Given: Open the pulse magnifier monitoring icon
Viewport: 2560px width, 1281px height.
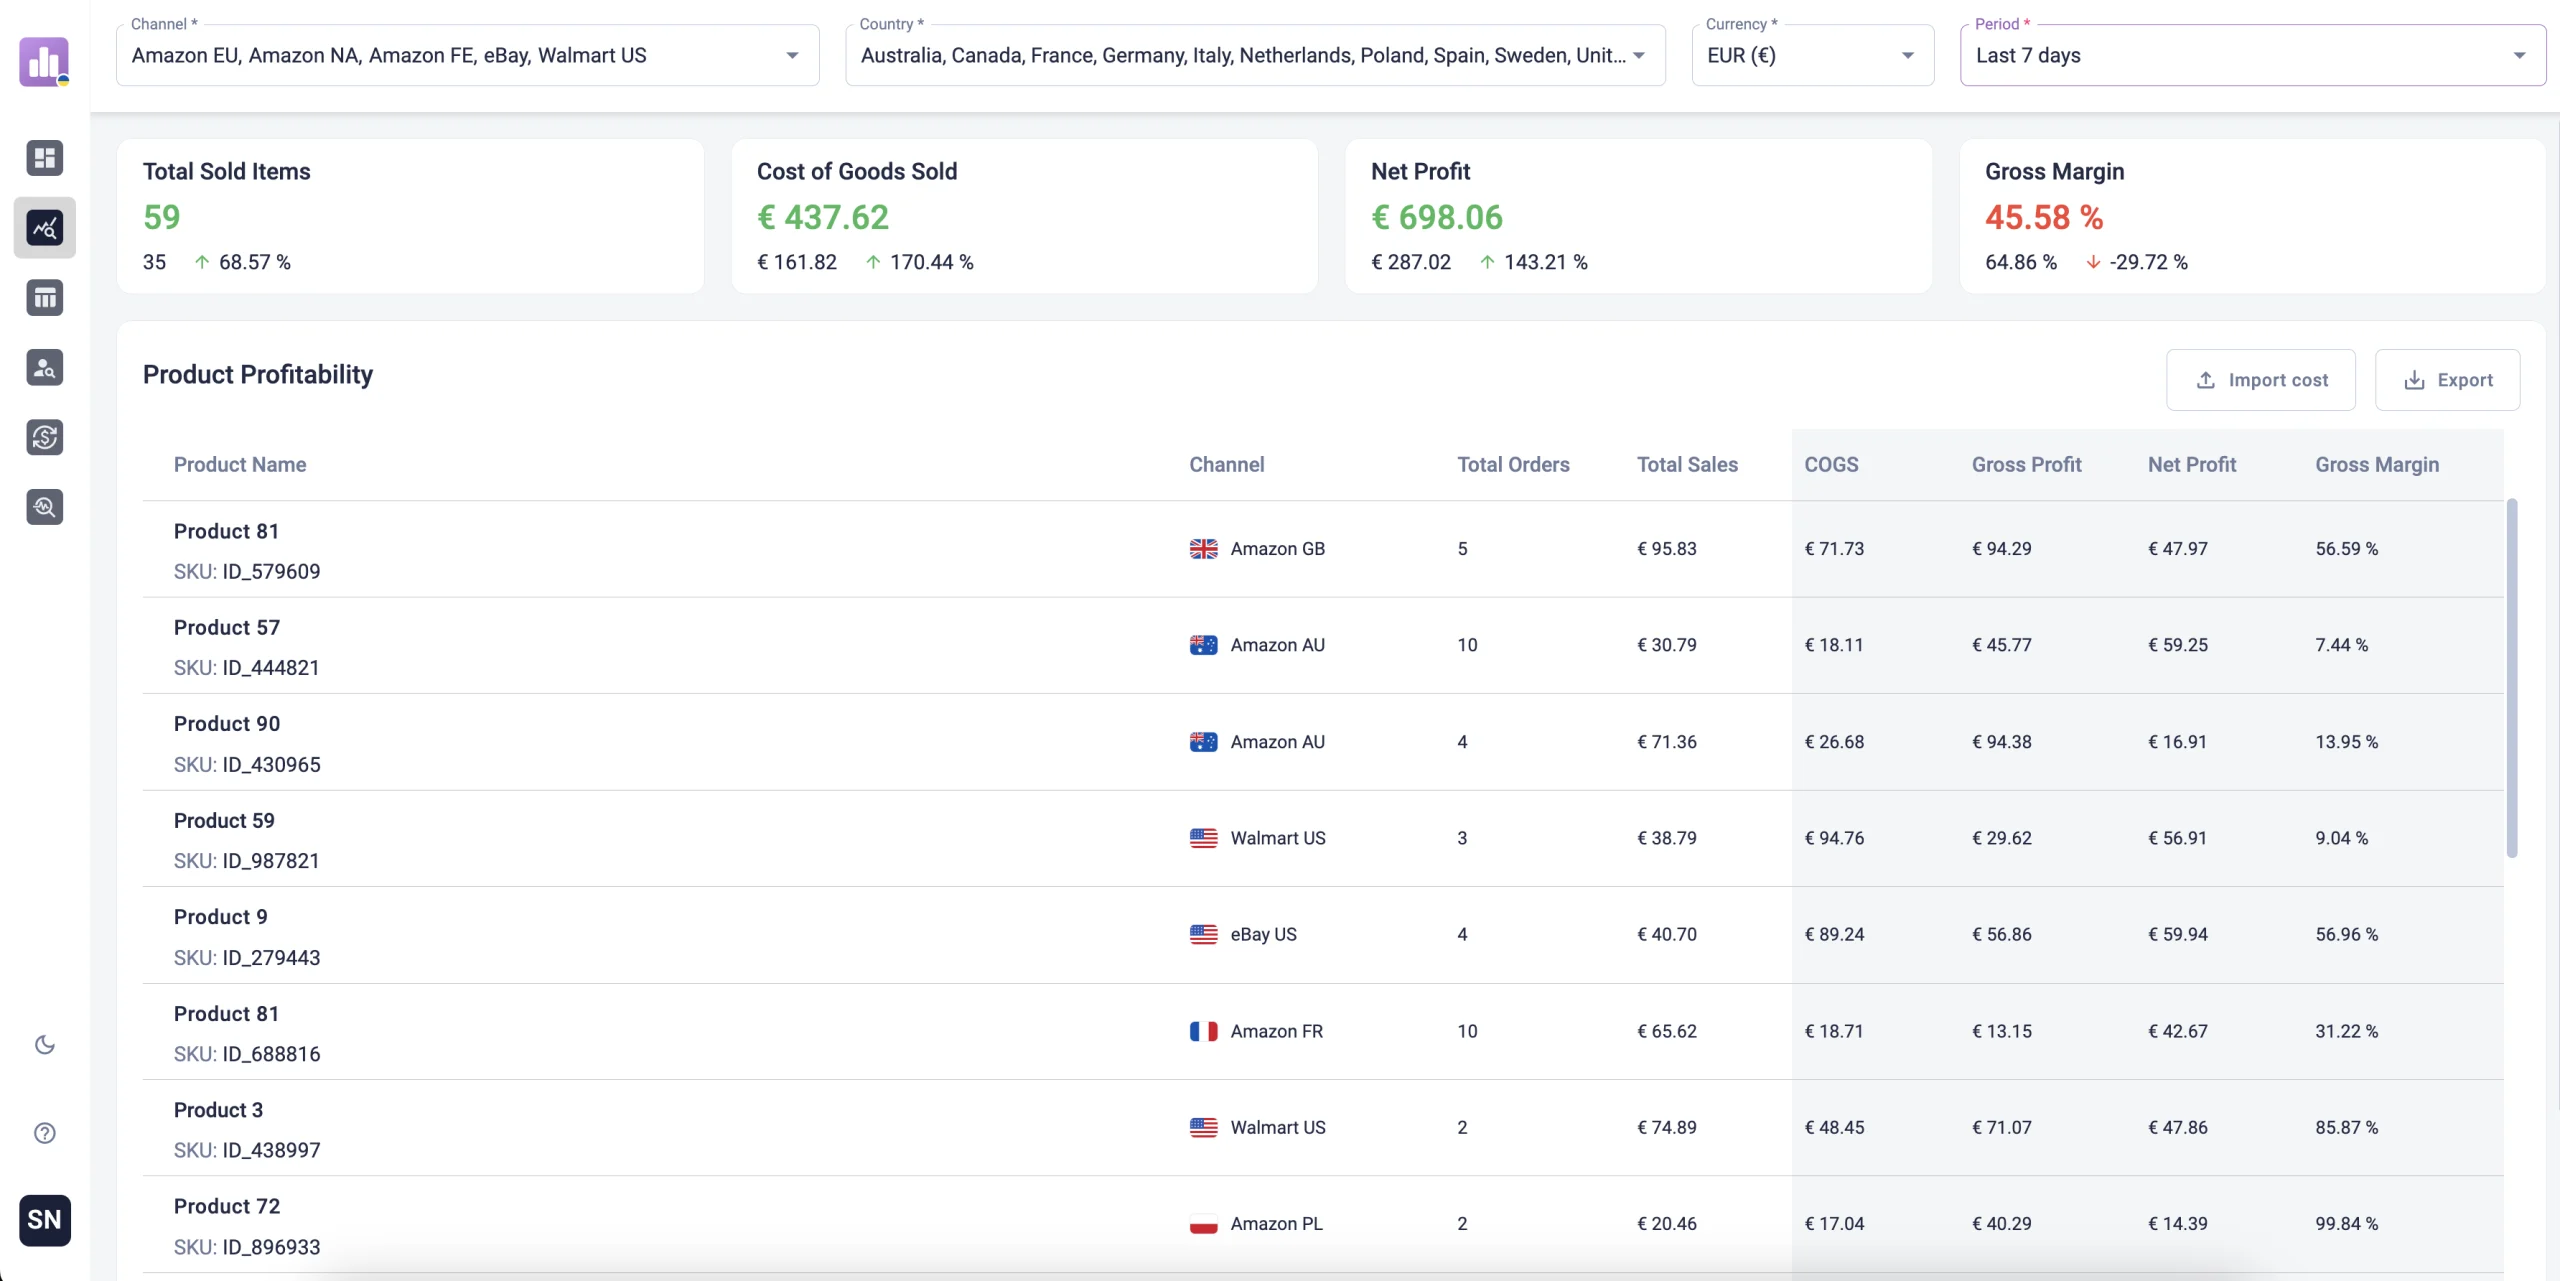Looking at the screenshot, I should pos(44,507).
